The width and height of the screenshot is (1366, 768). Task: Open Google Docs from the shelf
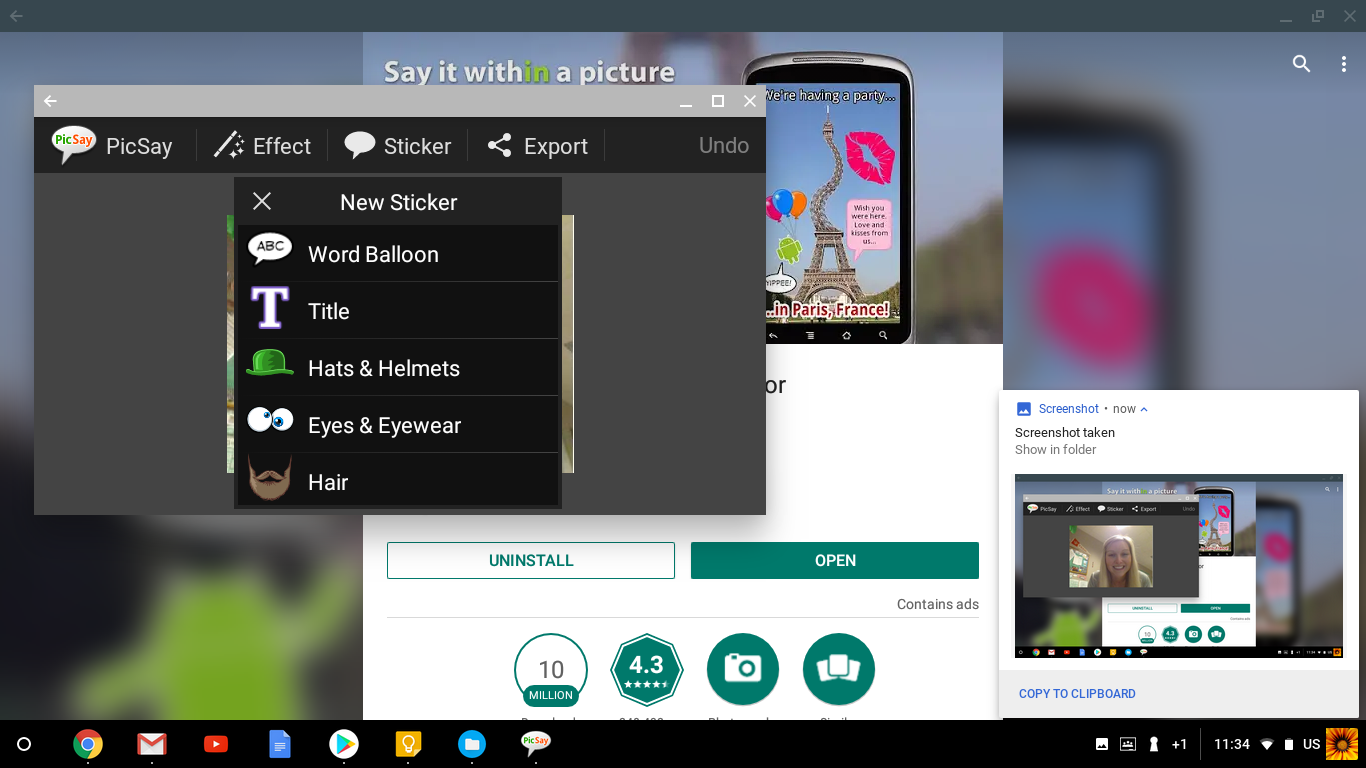point(279,744)
